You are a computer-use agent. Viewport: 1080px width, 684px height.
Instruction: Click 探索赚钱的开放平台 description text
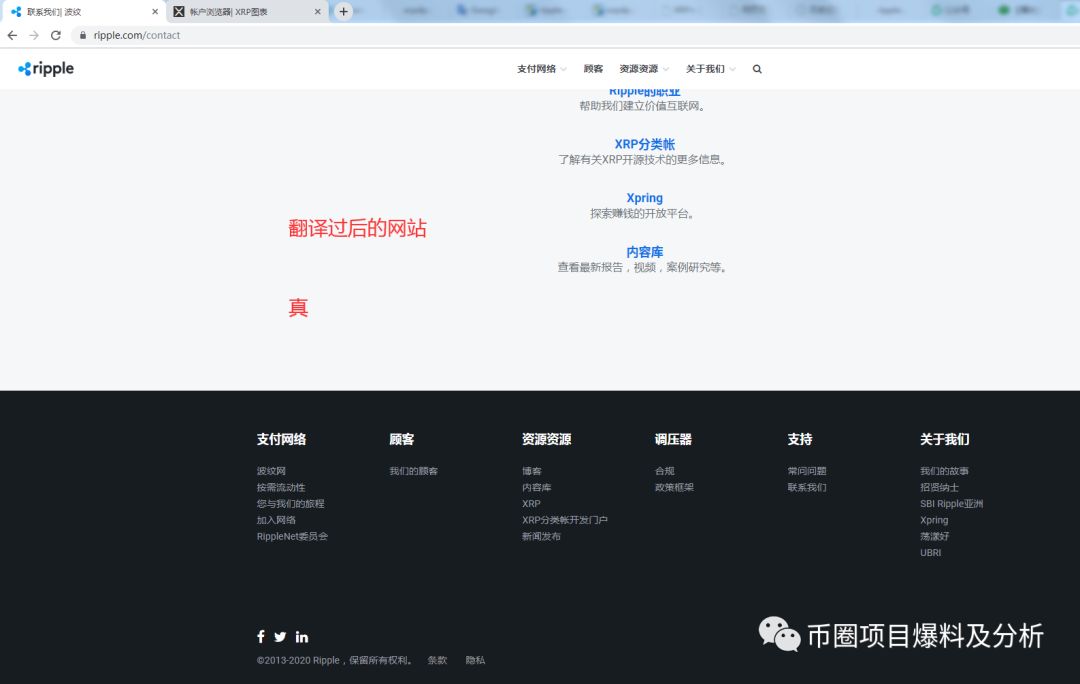click(643, 214)
